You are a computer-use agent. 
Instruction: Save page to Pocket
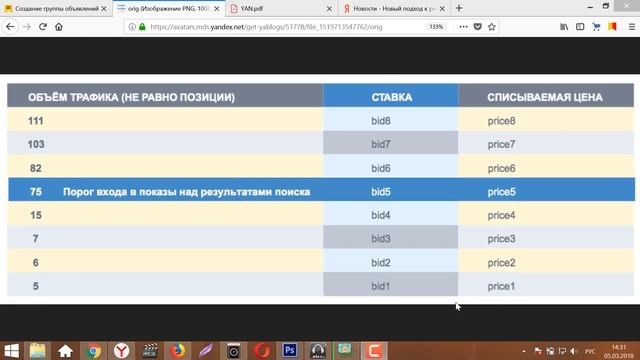coord(478,27)
